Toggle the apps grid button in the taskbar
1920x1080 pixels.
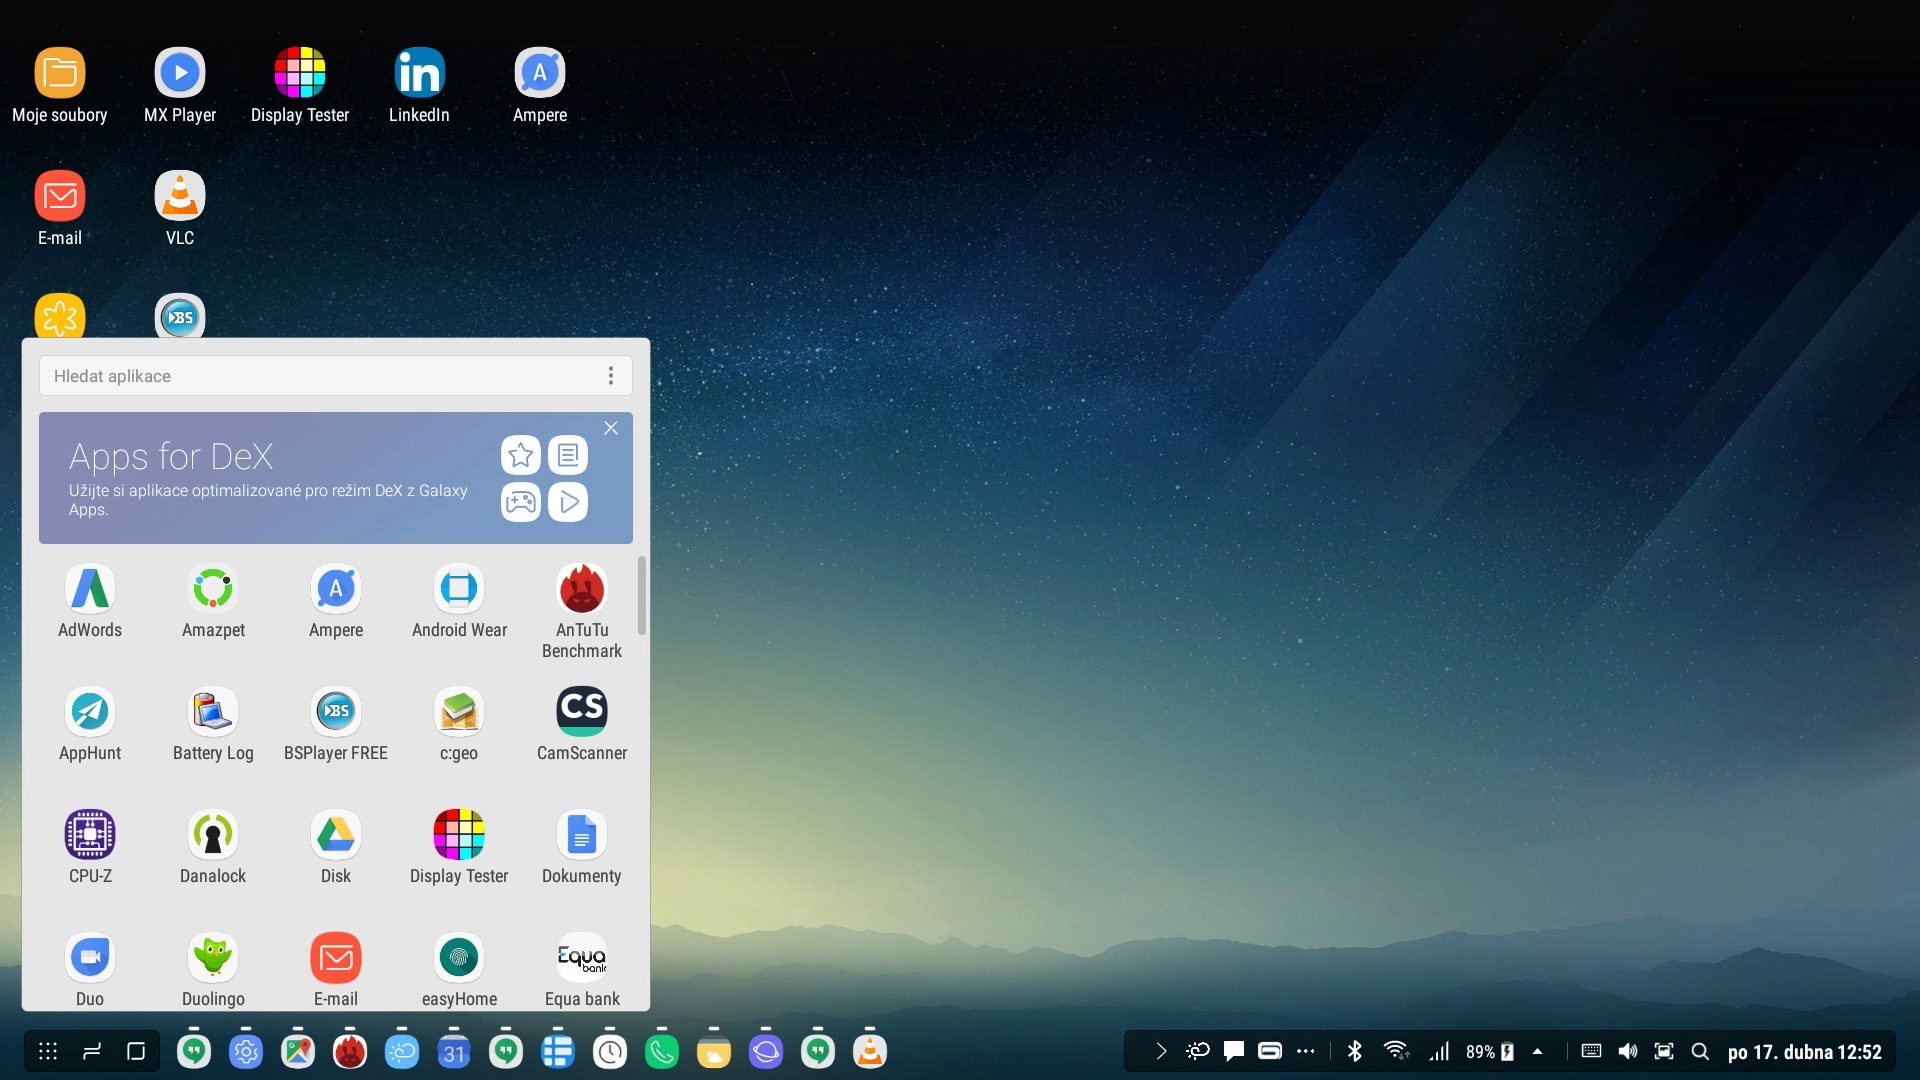(x=48, y=1051)
